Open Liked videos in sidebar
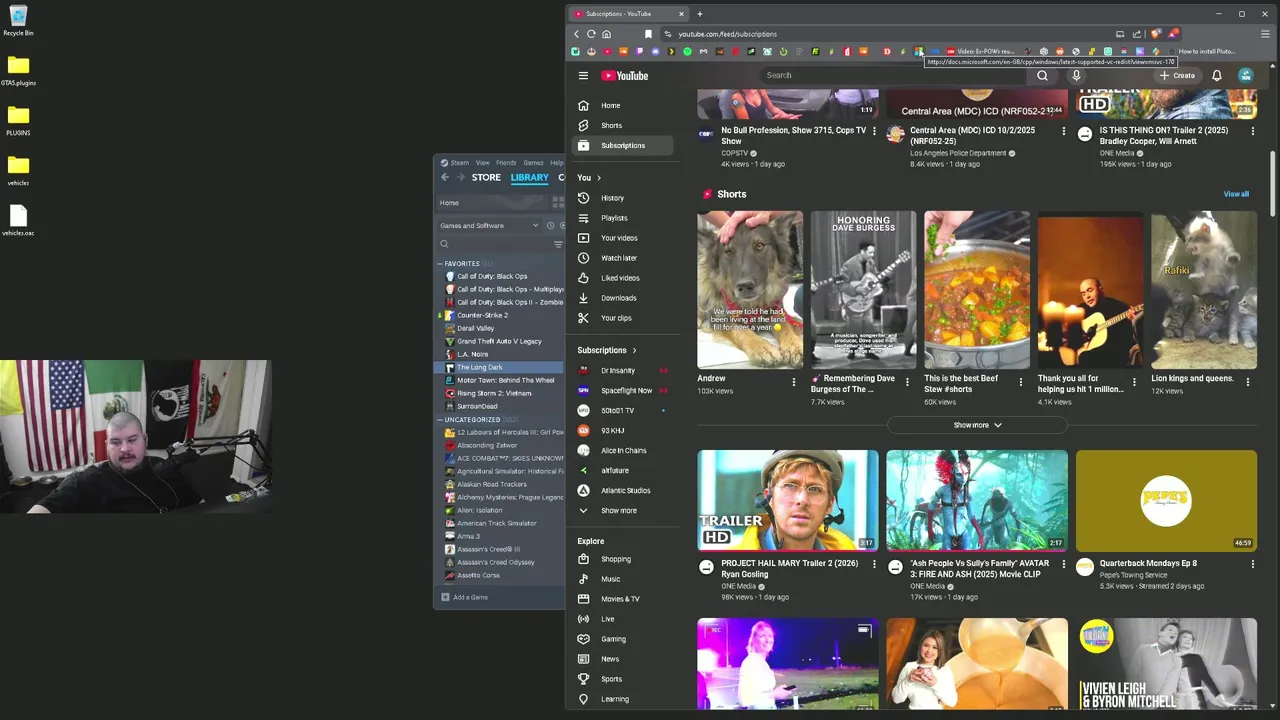Screen dimensions: 1280x720 click(622, 278)
